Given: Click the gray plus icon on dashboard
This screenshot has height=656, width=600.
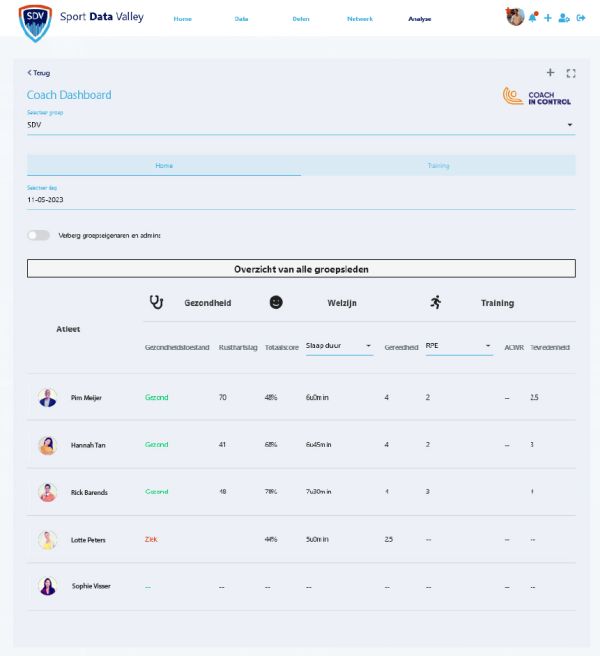Looking at the screenshot, I should pyautogui.click(x=550, y=73).
